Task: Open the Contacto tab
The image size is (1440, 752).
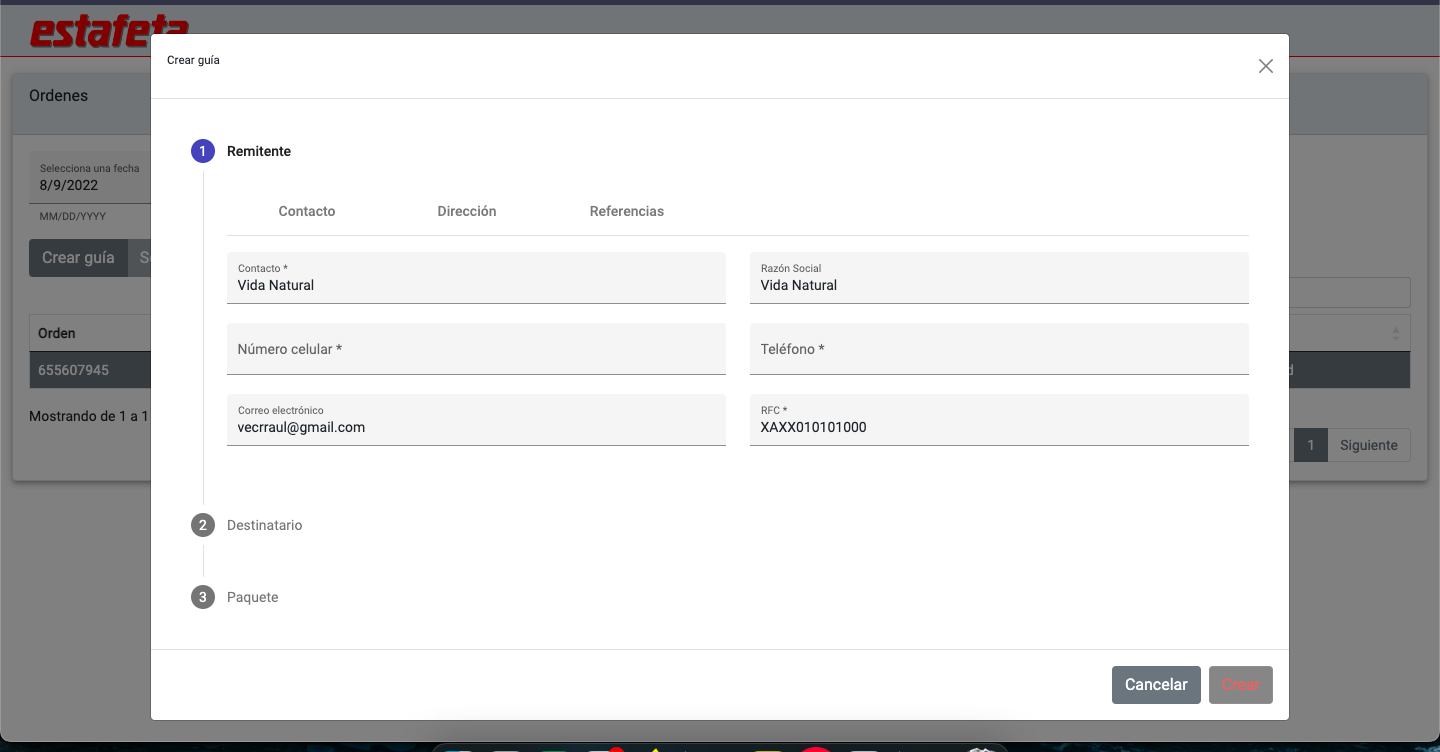Action: pos(307,211)
